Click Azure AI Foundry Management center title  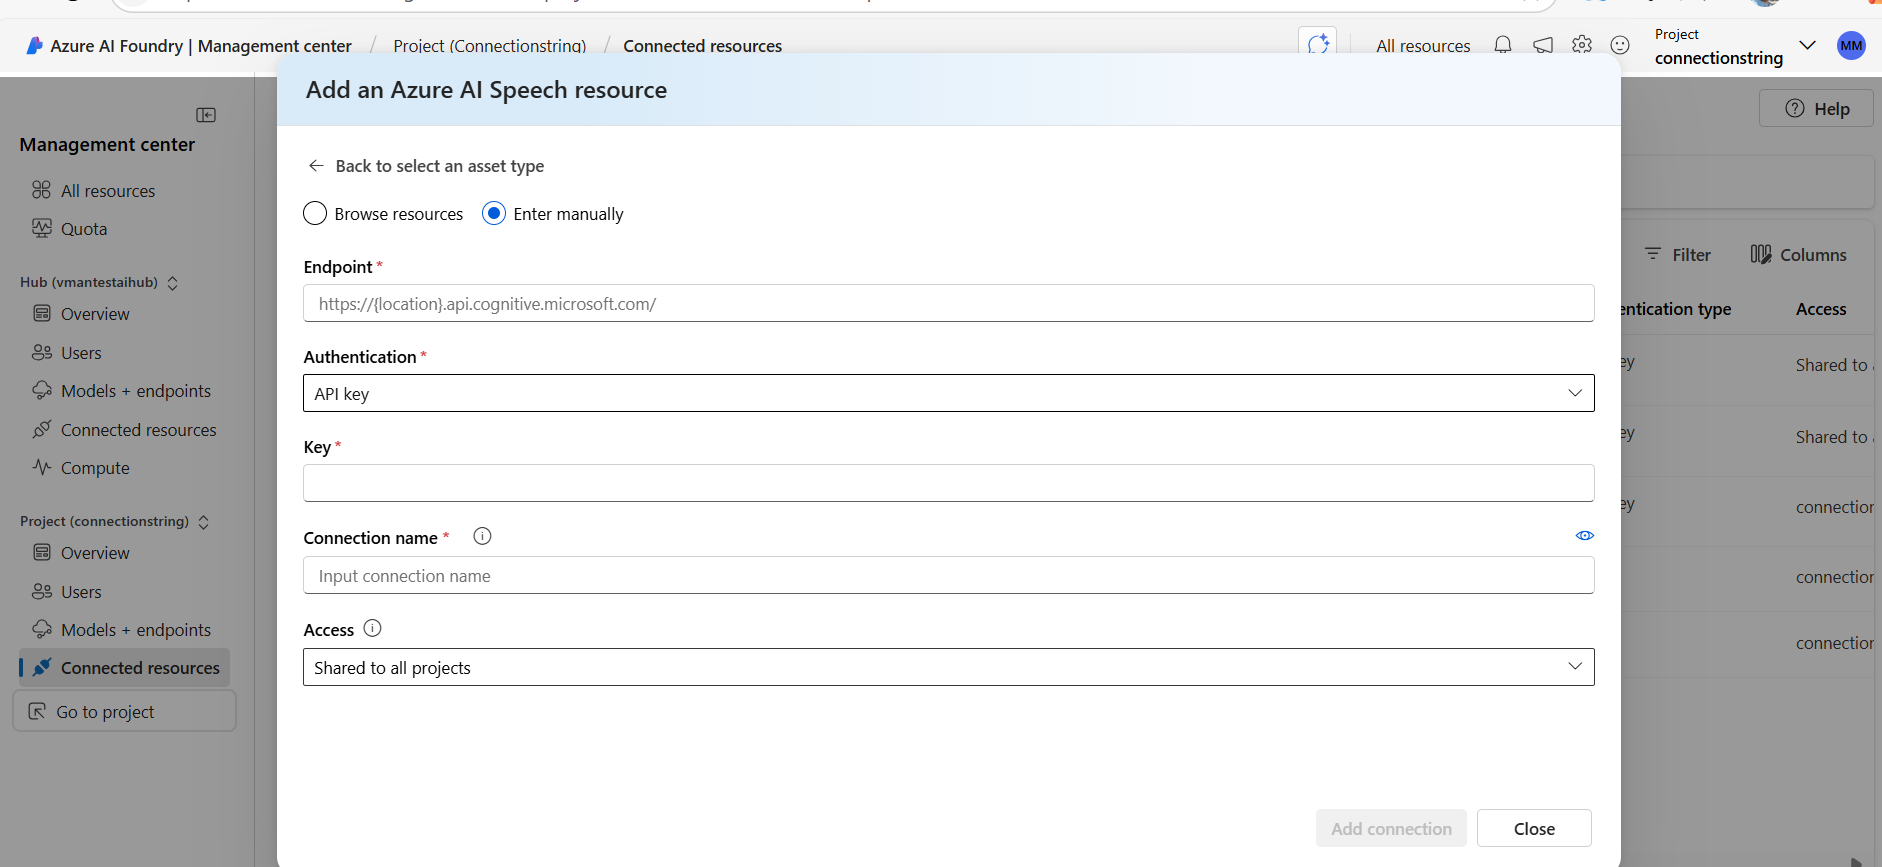(201, 46)
